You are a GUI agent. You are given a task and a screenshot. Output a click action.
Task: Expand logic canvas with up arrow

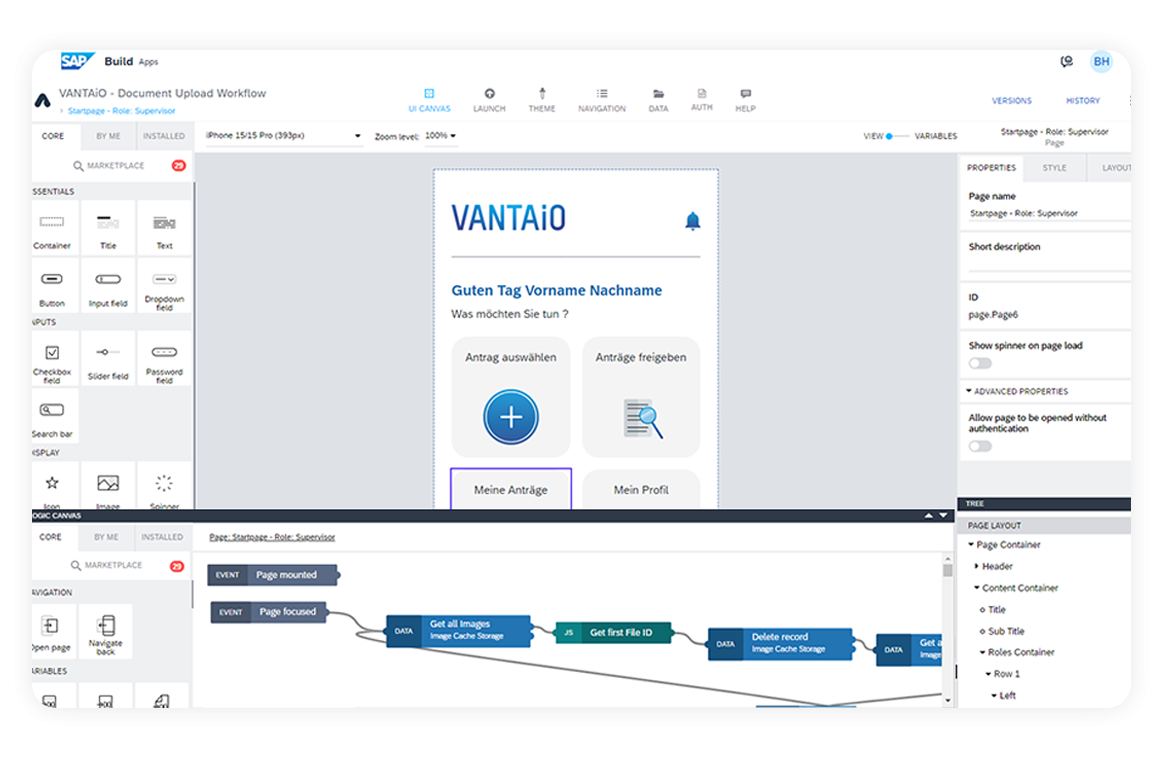pyautogui.click(x=928, y=515)
